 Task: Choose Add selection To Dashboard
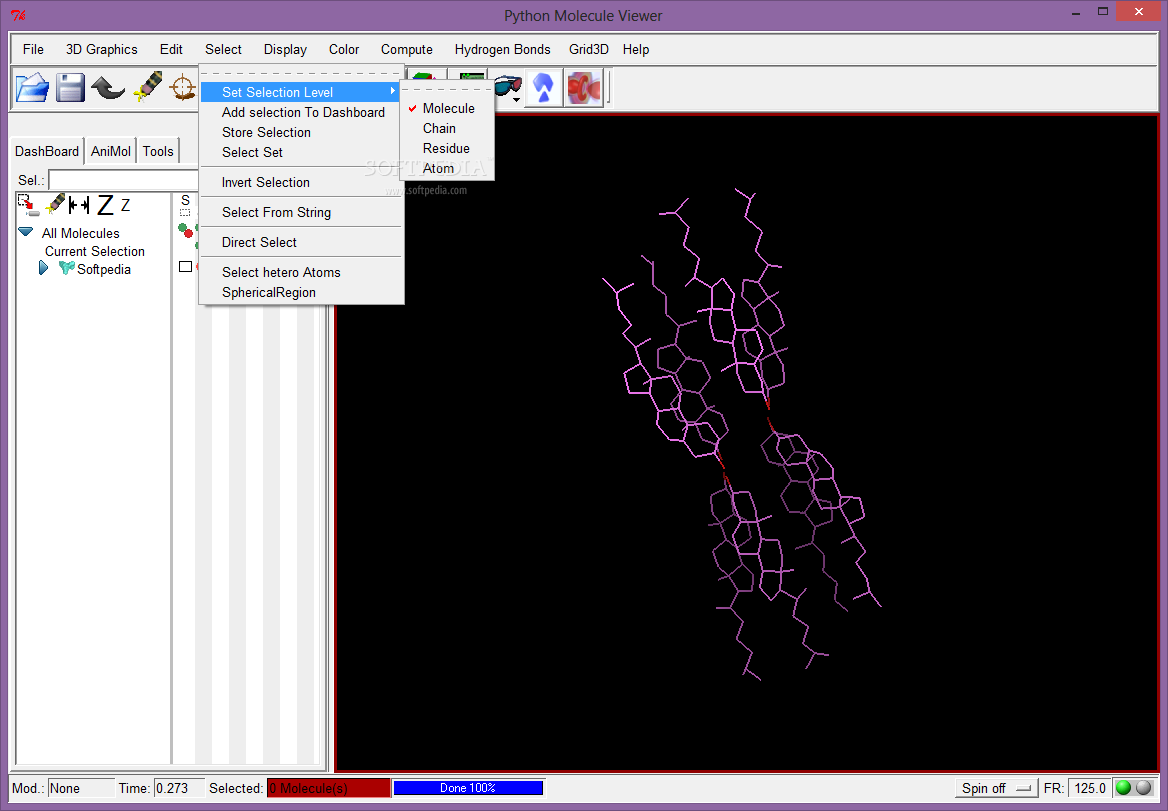pos(302,112)
